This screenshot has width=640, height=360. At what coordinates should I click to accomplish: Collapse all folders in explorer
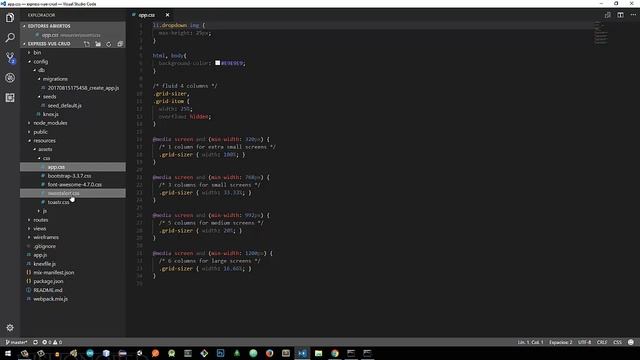(x=120, y=44)
